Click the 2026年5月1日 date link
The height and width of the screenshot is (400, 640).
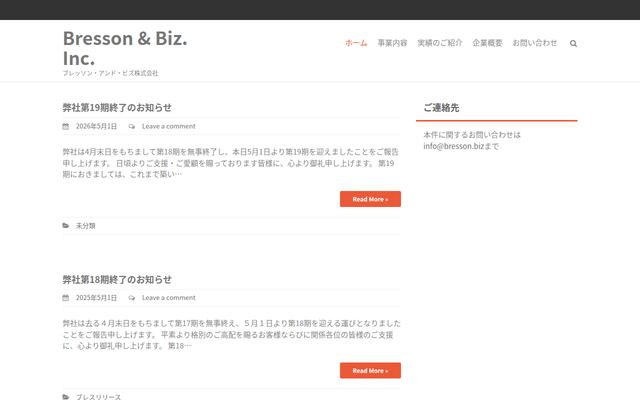coord(96,127)
